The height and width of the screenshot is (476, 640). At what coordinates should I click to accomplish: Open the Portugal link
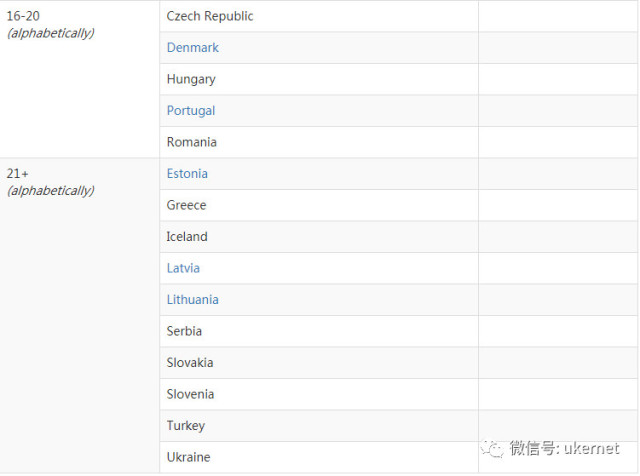[191, 111]
